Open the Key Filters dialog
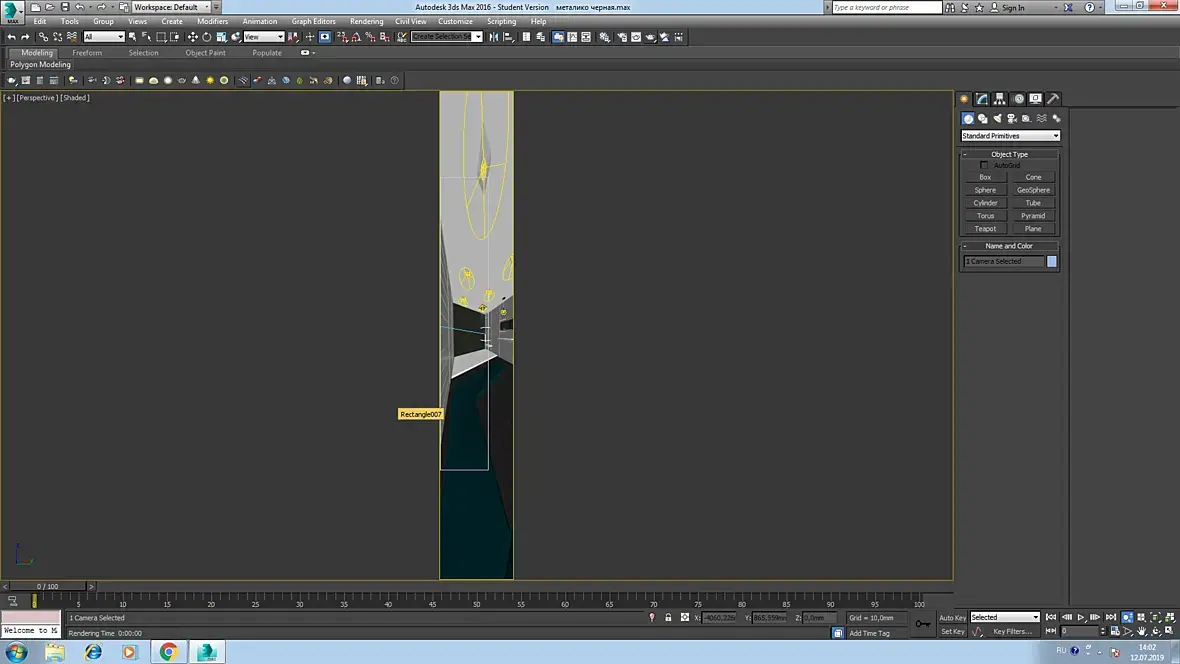The width and height of the screenshot is (1180, 664). (x=1011, y=632)
